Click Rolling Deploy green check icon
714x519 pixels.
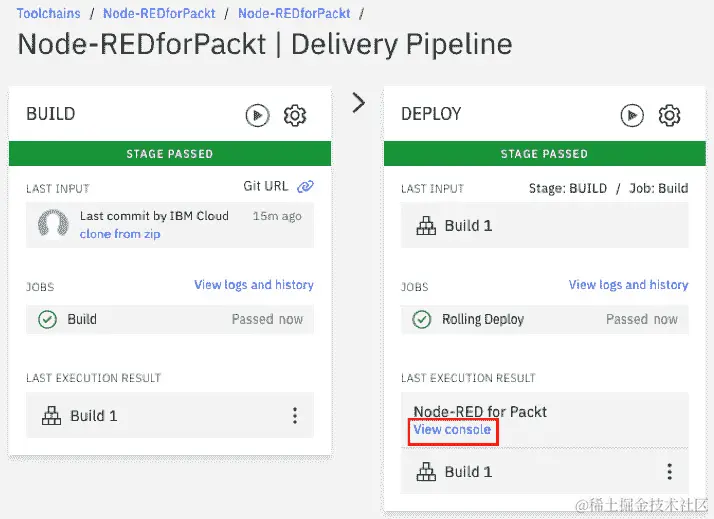coord(422,320)
